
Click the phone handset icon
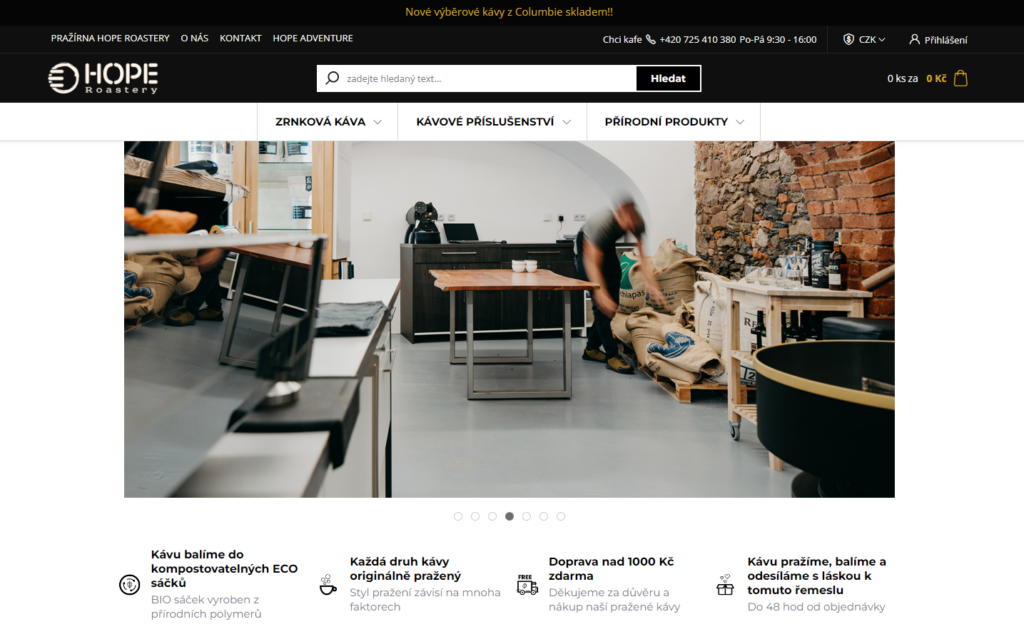coord(650,39)
